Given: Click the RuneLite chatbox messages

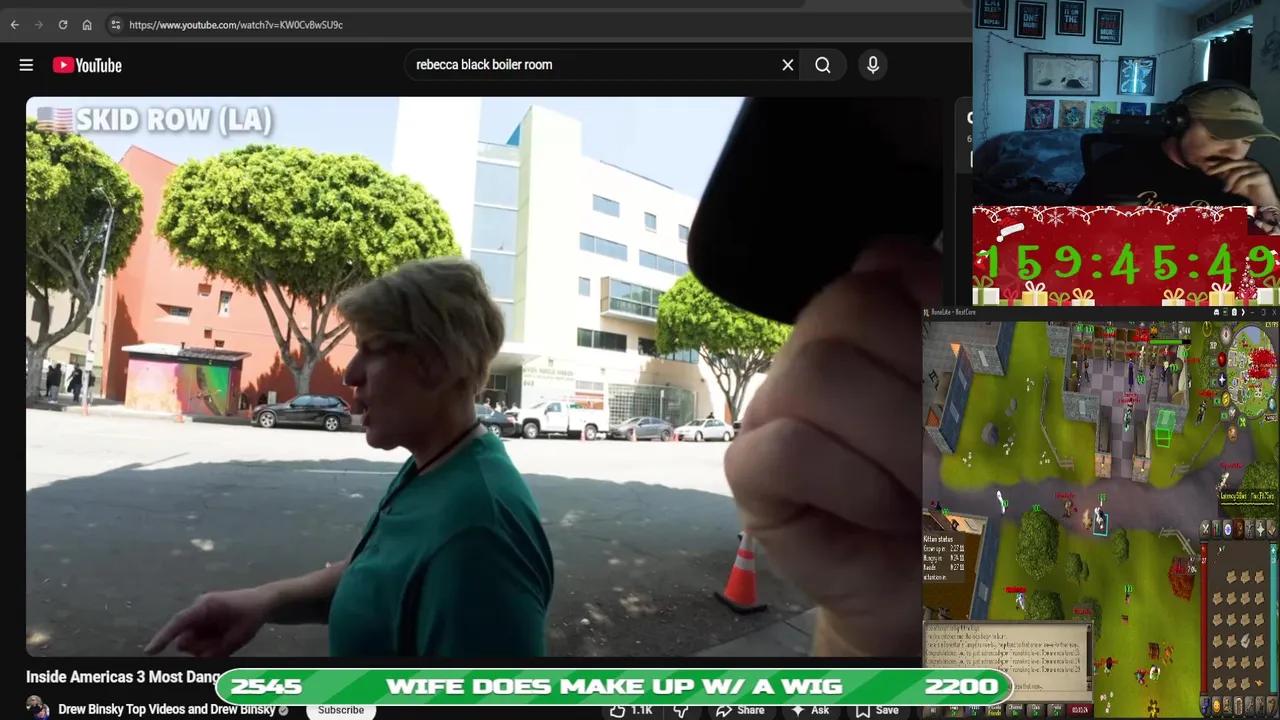Looking at the screenshot, I should [x=1006, y=660].
